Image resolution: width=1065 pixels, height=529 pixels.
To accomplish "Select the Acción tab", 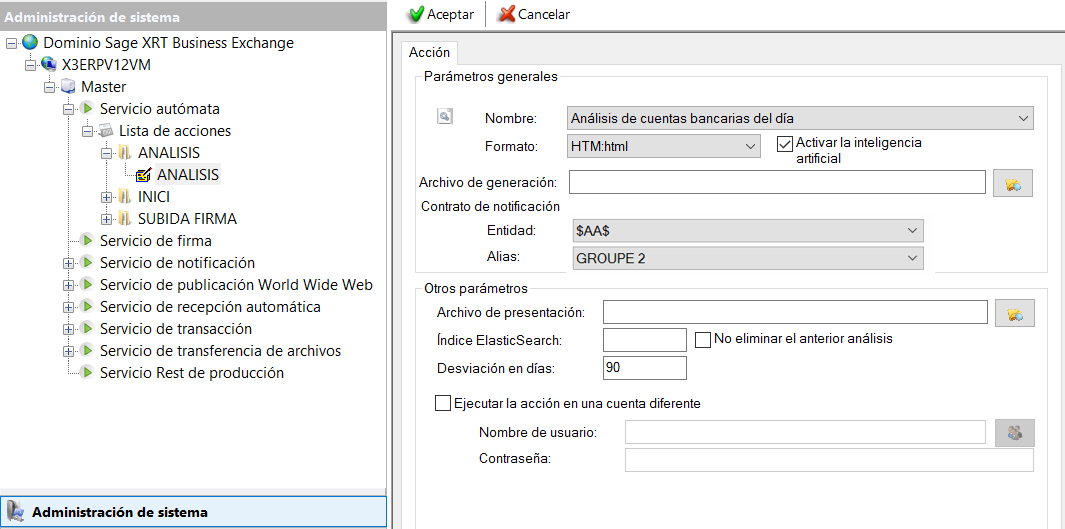I will tap(429, 53).
